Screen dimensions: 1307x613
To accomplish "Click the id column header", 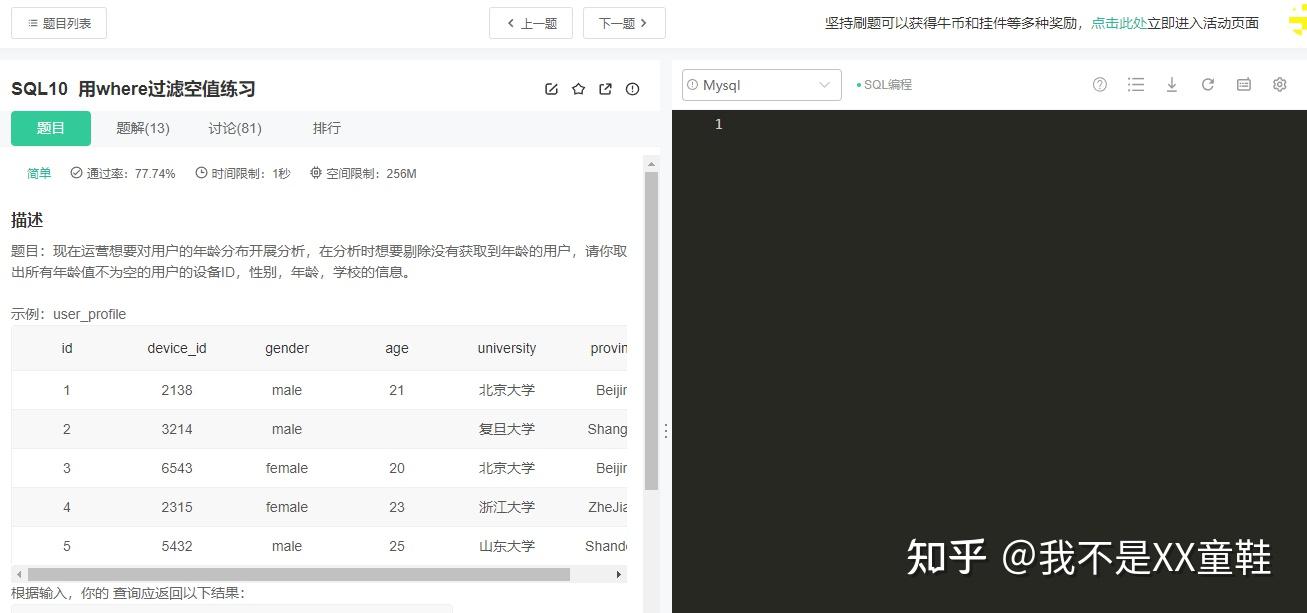I will pos(67,348).
